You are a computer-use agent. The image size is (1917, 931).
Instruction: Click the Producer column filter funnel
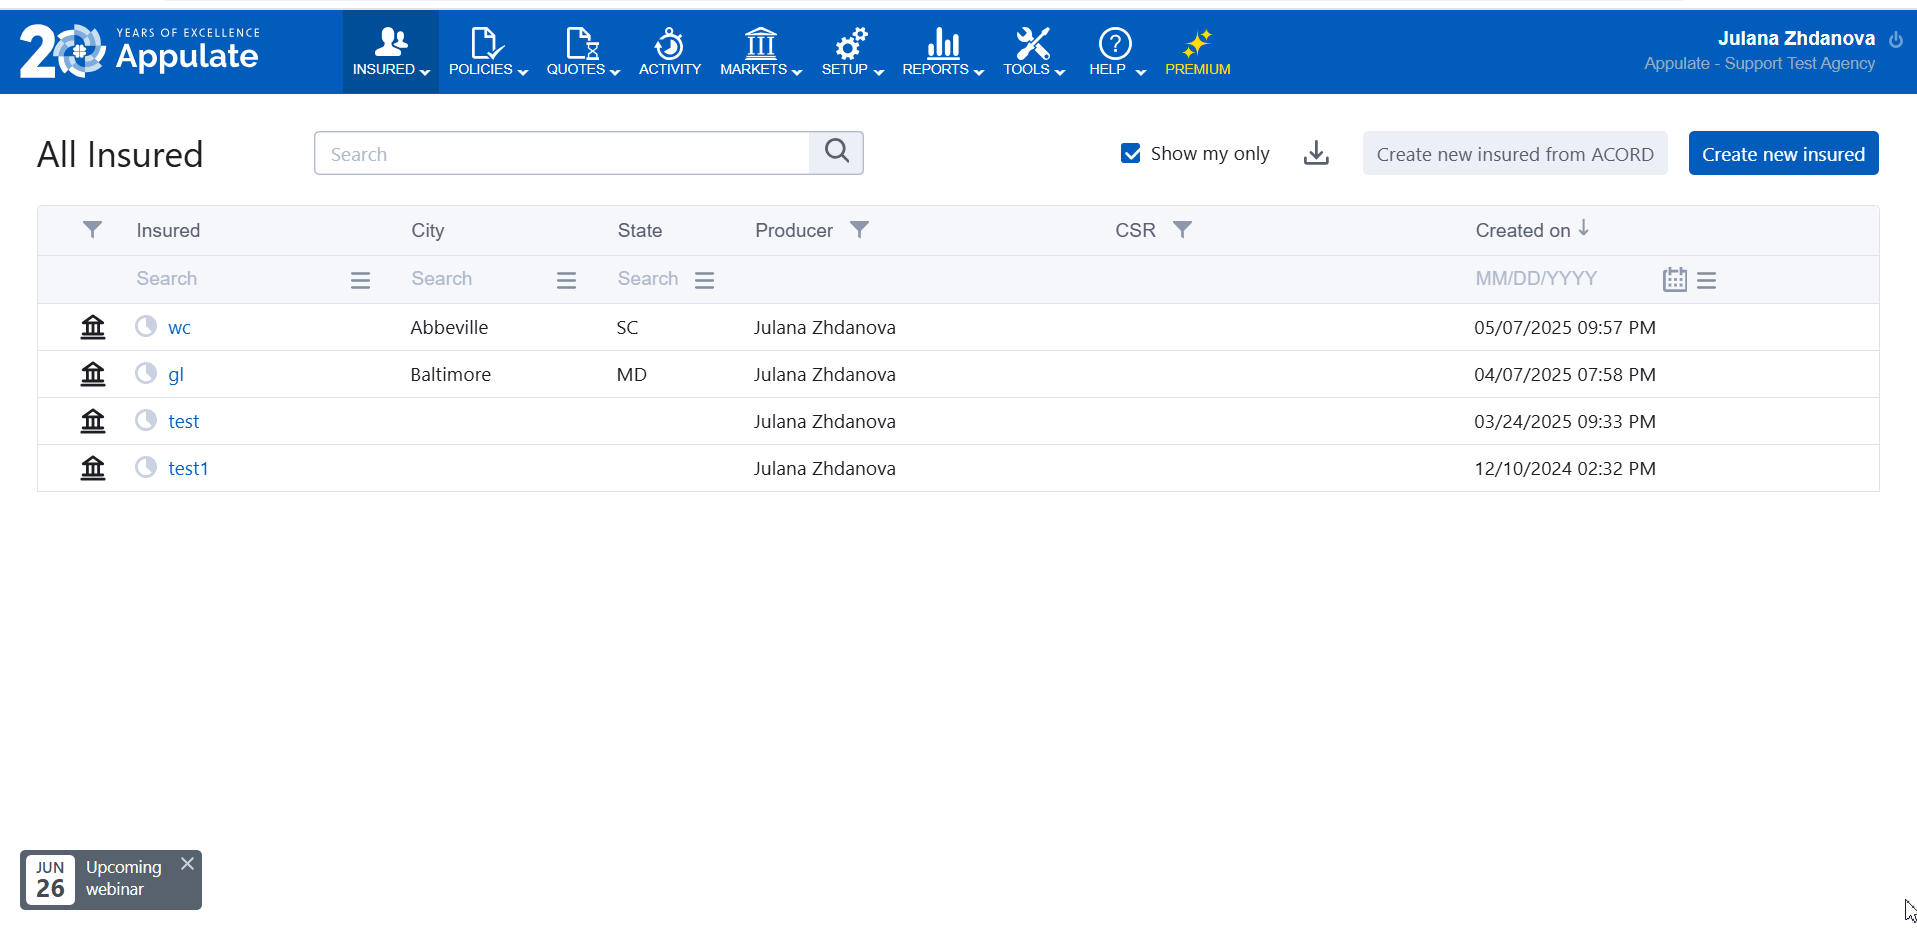coord(859,230)
